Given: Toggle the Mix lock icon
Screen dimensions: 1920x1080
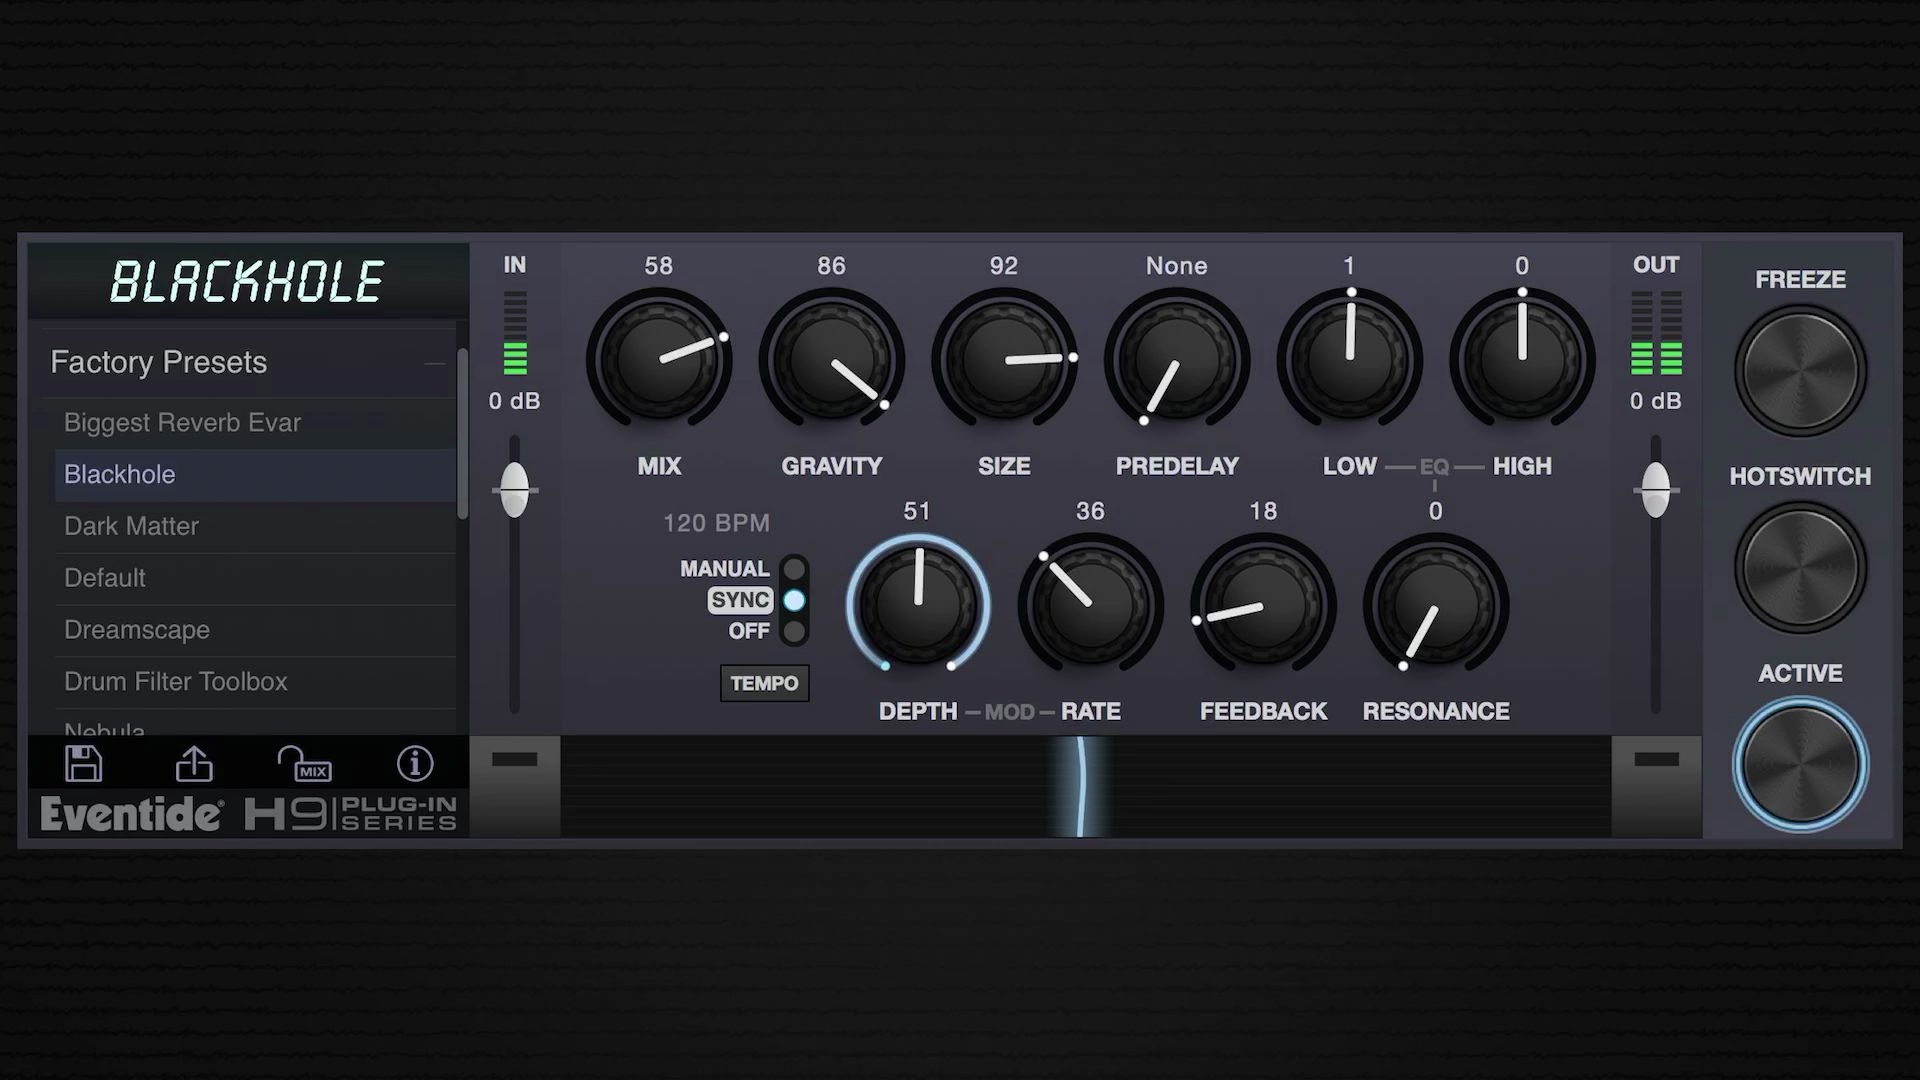Looking at the screenshot, I should click(x=304, y=764).
